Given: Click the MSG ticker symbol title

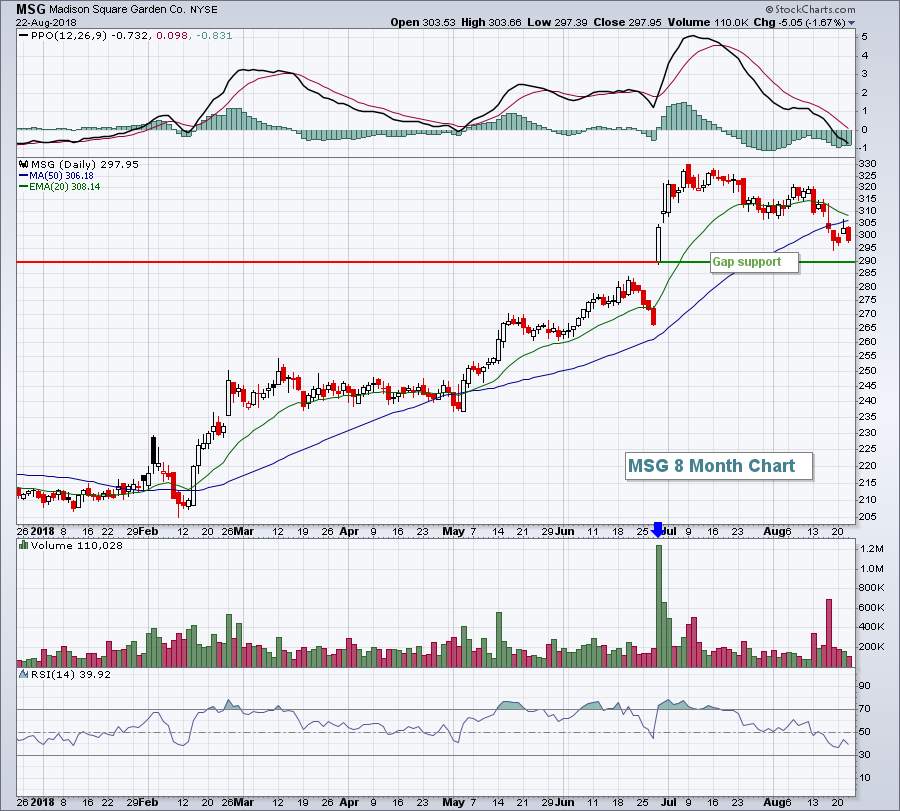Looking at the screenshot, I should (30, 9).
